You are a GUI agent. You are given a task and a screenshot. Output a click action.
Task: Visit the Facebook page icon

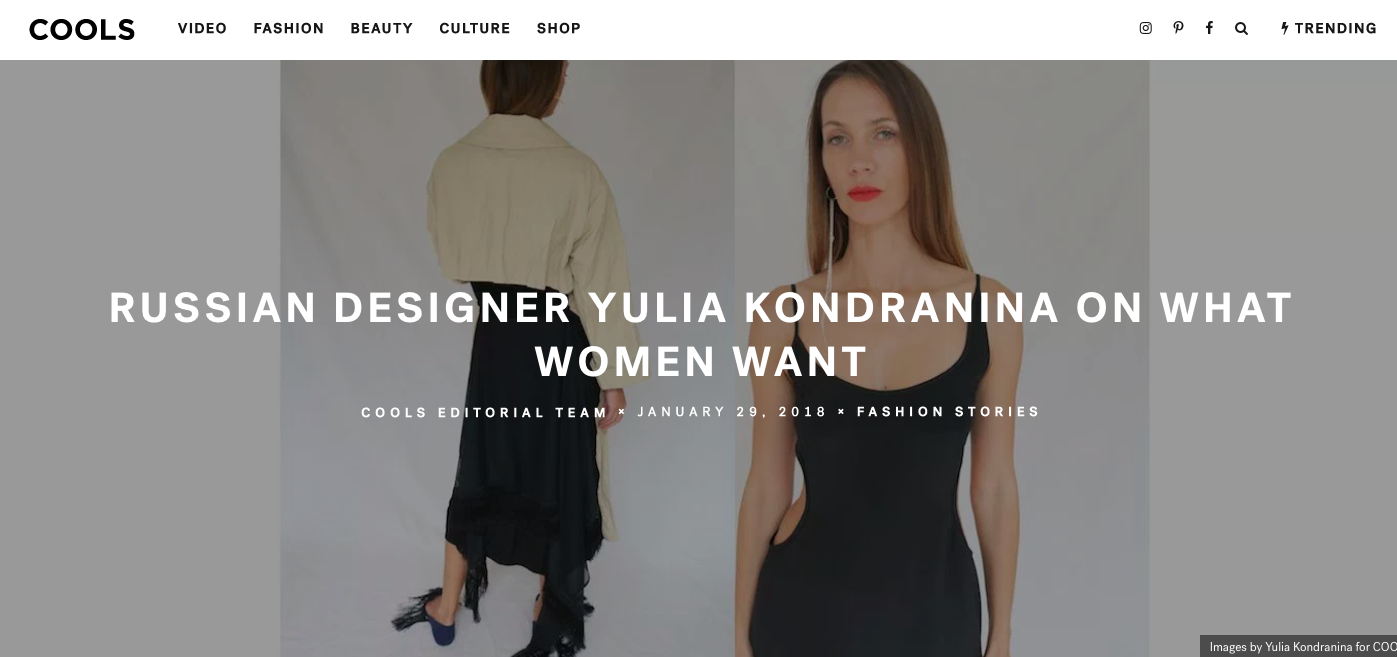(1209, 28)
